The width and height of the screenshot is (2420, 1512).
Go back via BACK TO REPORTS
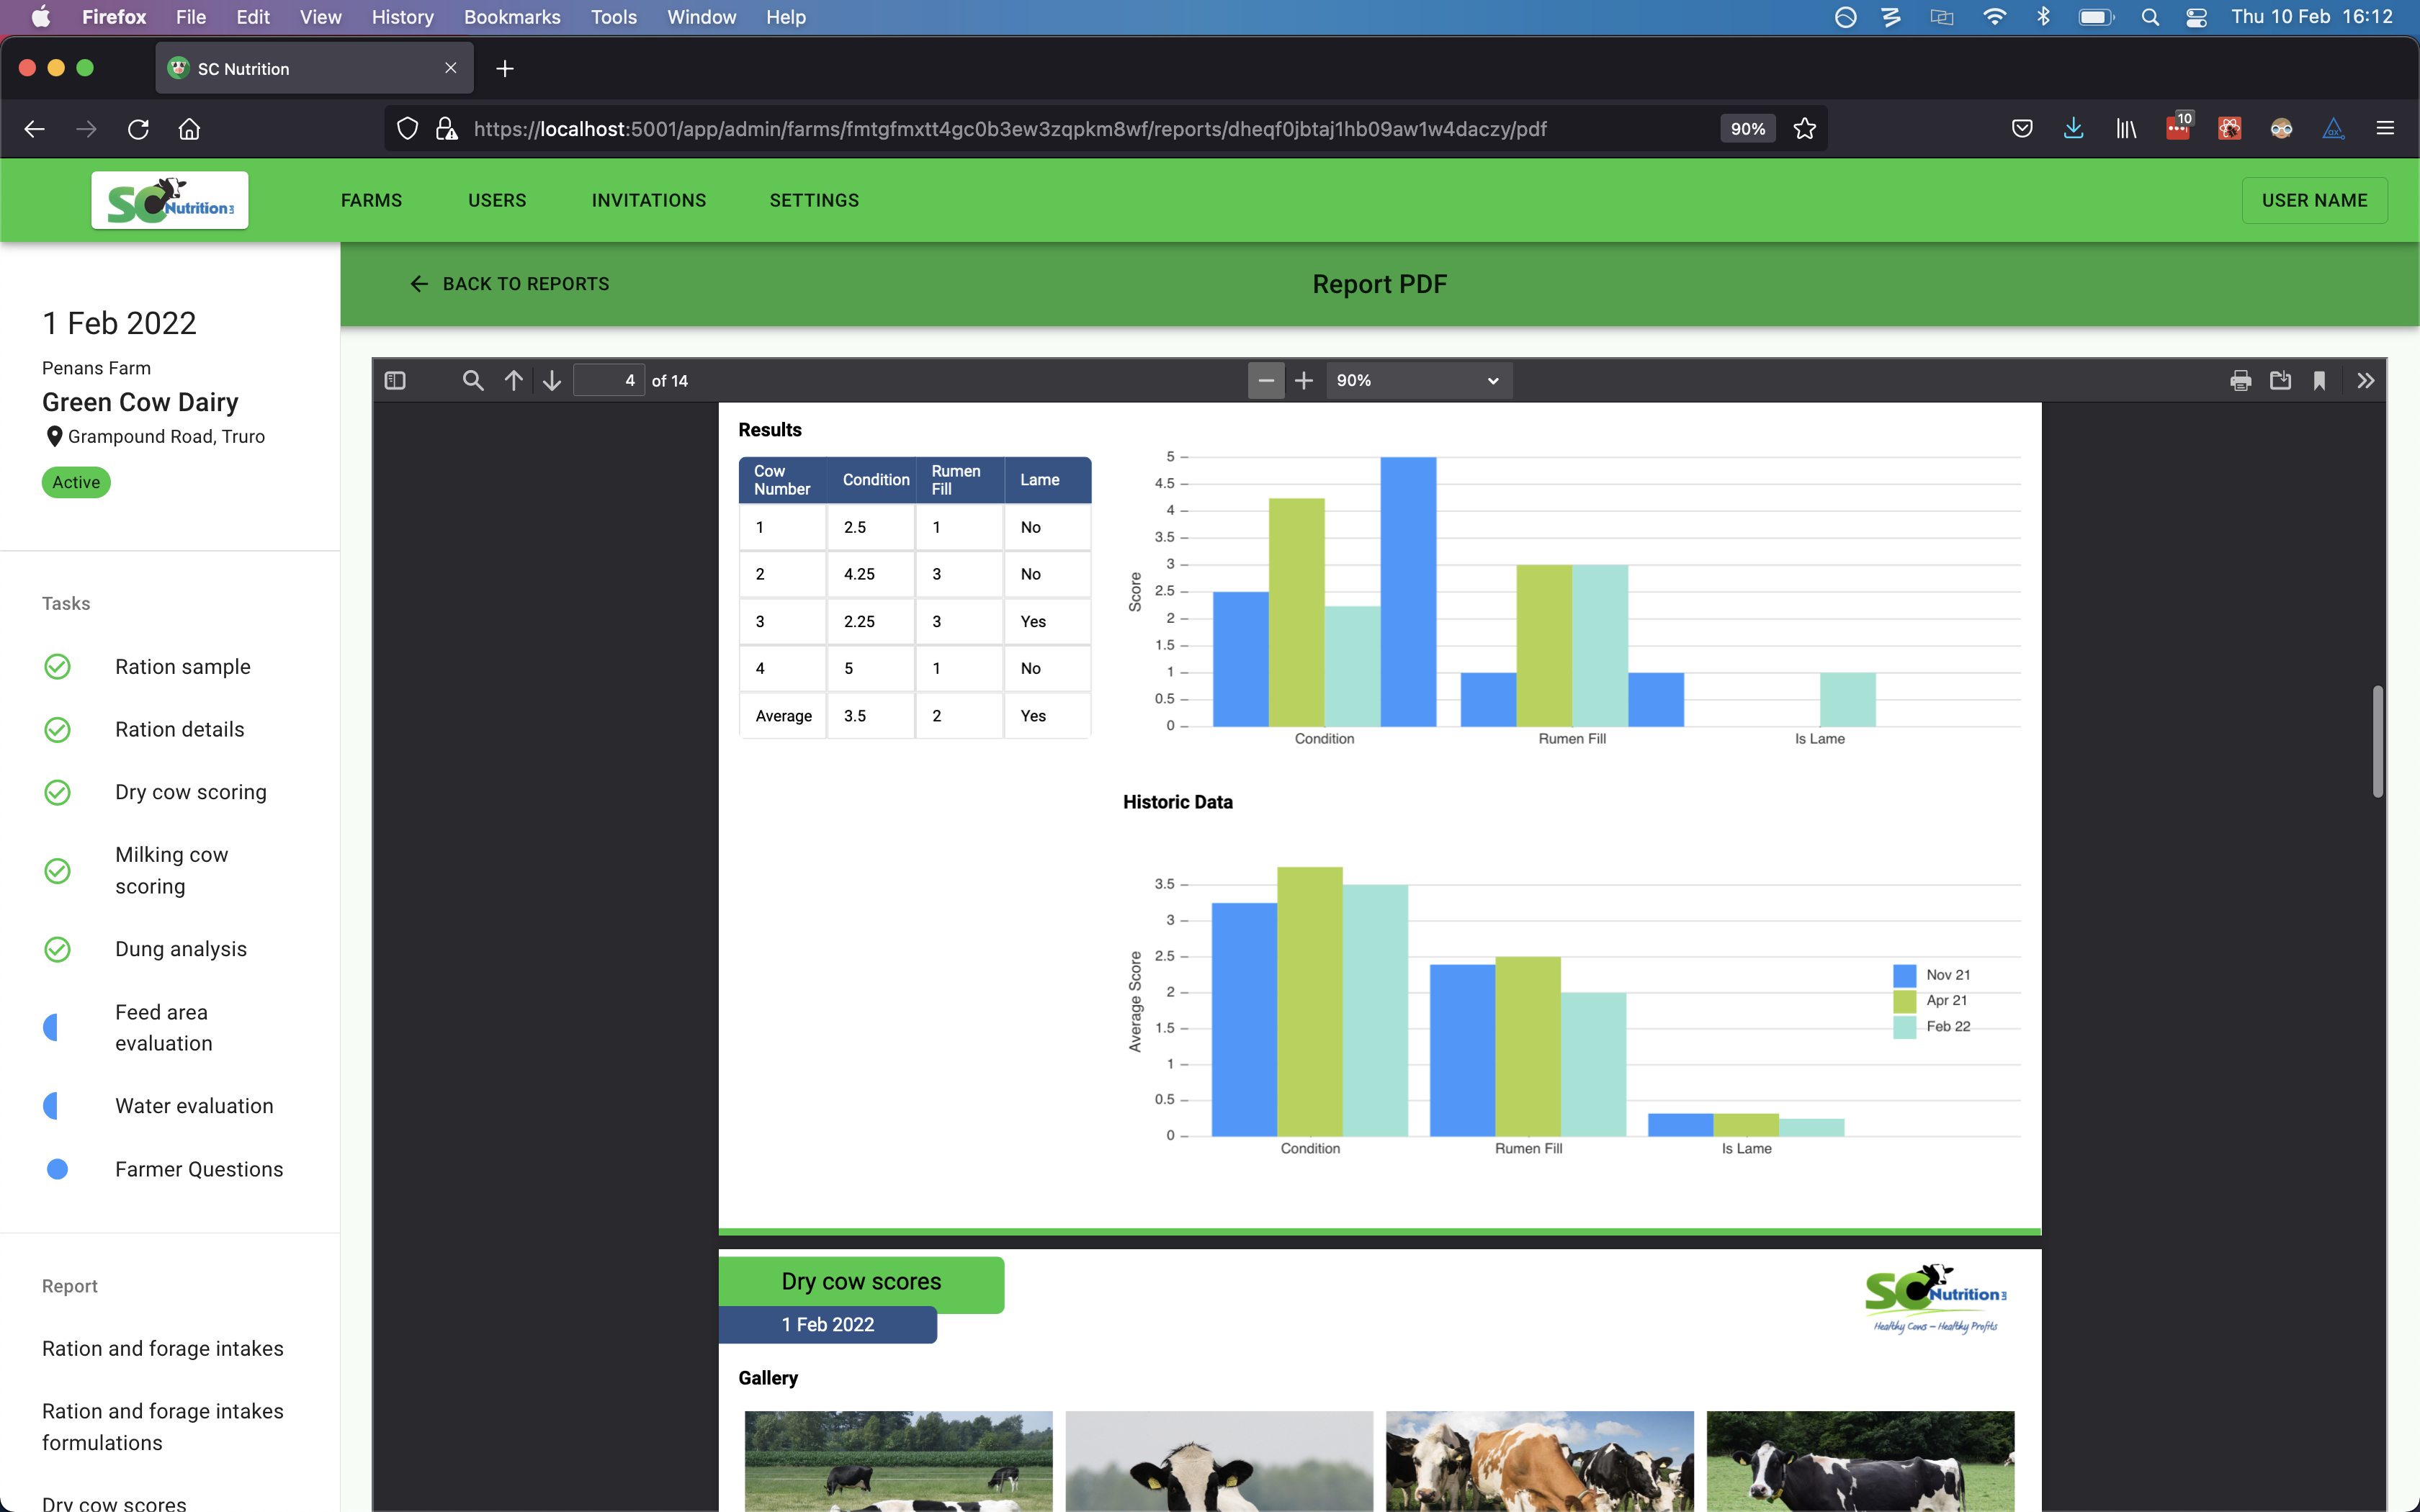[510, 284]
